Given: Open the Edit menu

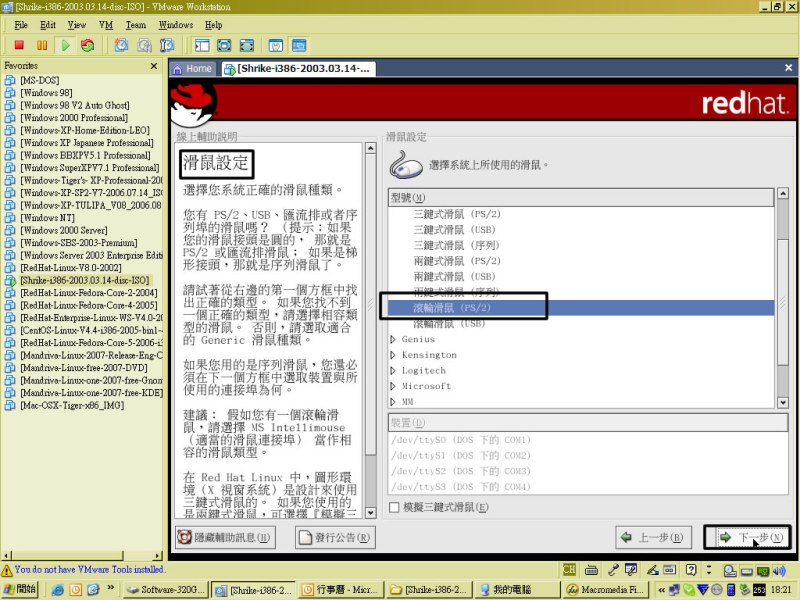Looking at the screenshot, I should [x=48, y=25].
